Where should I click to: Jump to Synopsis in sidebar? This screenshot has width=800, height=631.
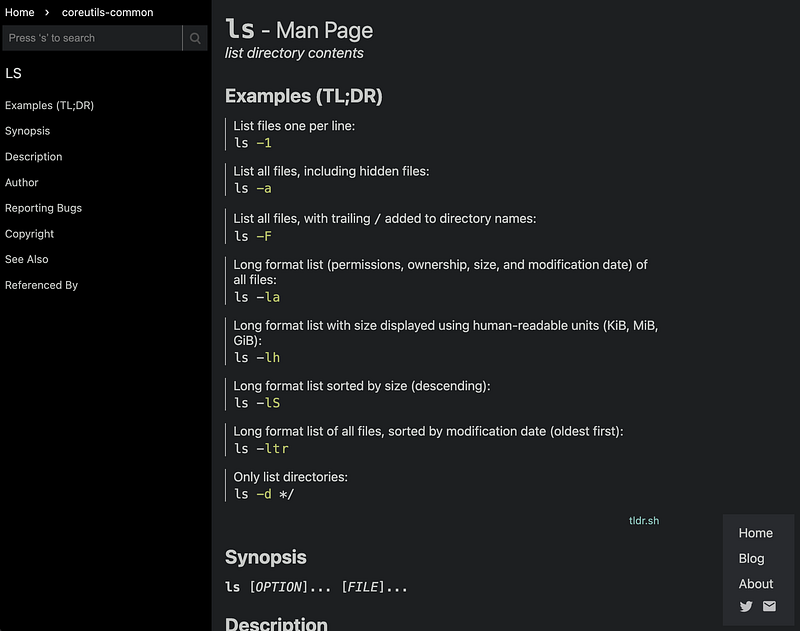(x=28, y=131)
